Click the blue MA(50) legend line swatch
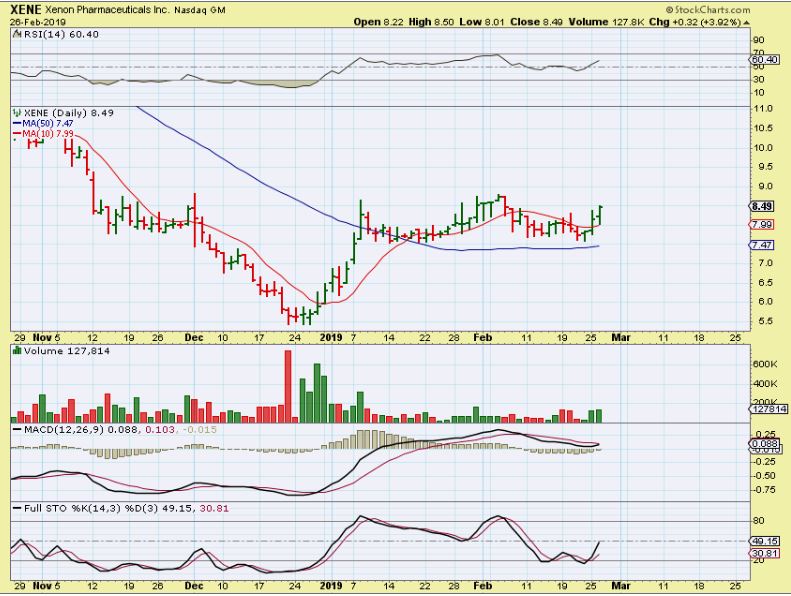 click(x=17, y=123)
